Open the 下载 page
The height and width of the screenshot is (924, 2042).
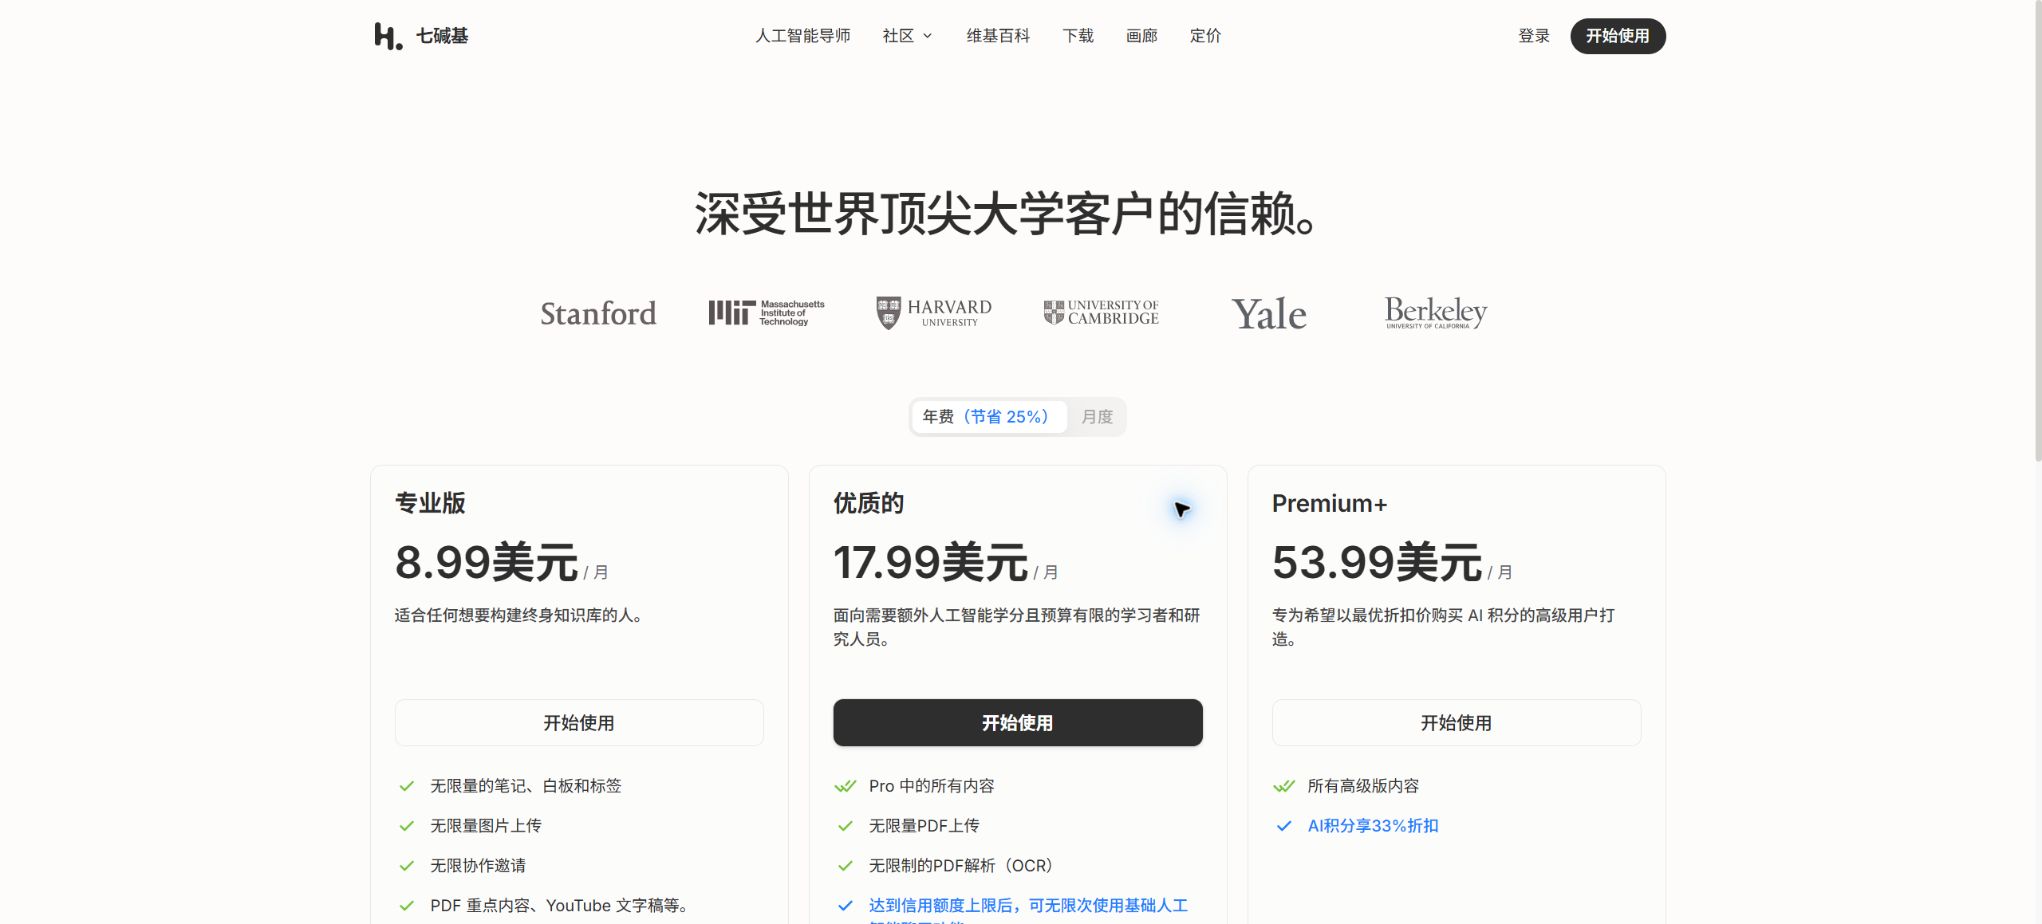(x=1078, y=36)
